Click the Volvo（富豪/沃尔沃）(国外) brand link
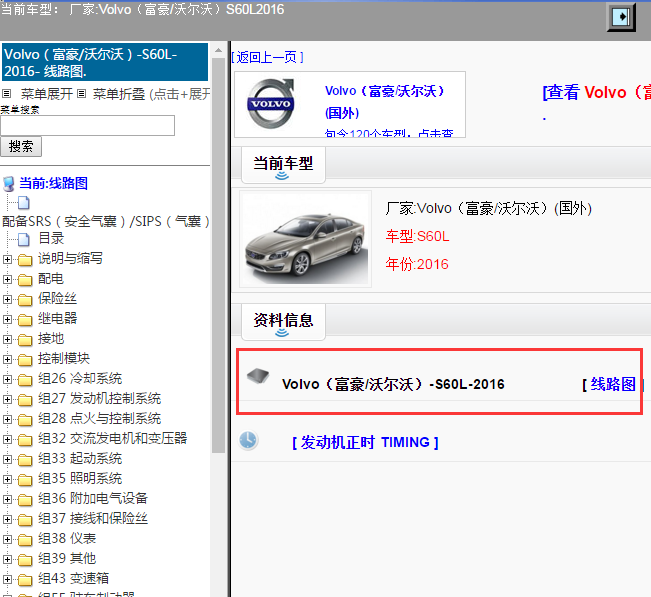The width and height of the screenshot is (651, 597). pos(384,102)
